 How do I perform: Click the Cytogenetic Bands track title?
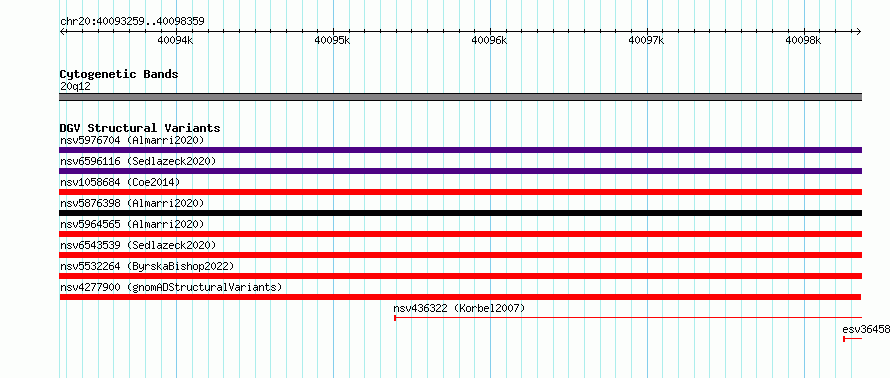[119, 74]
